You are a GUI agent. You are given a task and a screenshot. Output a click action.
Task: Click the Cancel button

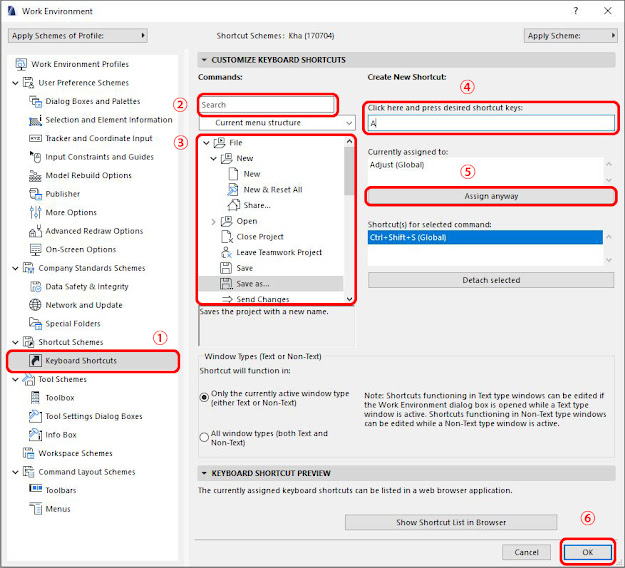(x=526, y=552)
